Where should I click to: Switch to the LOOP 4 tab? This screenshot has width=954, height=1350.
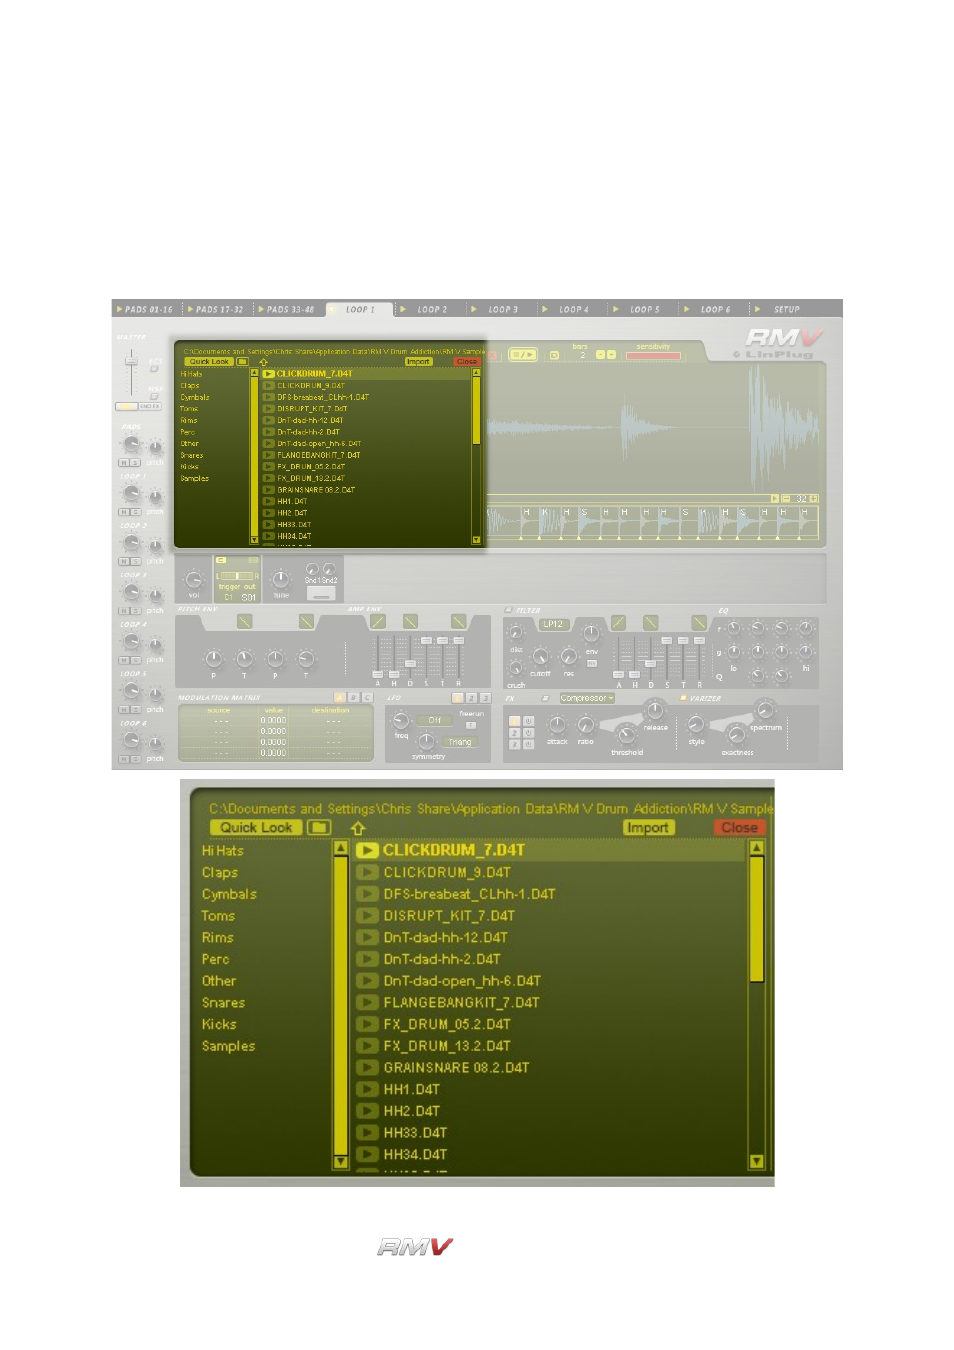(570, 310)
